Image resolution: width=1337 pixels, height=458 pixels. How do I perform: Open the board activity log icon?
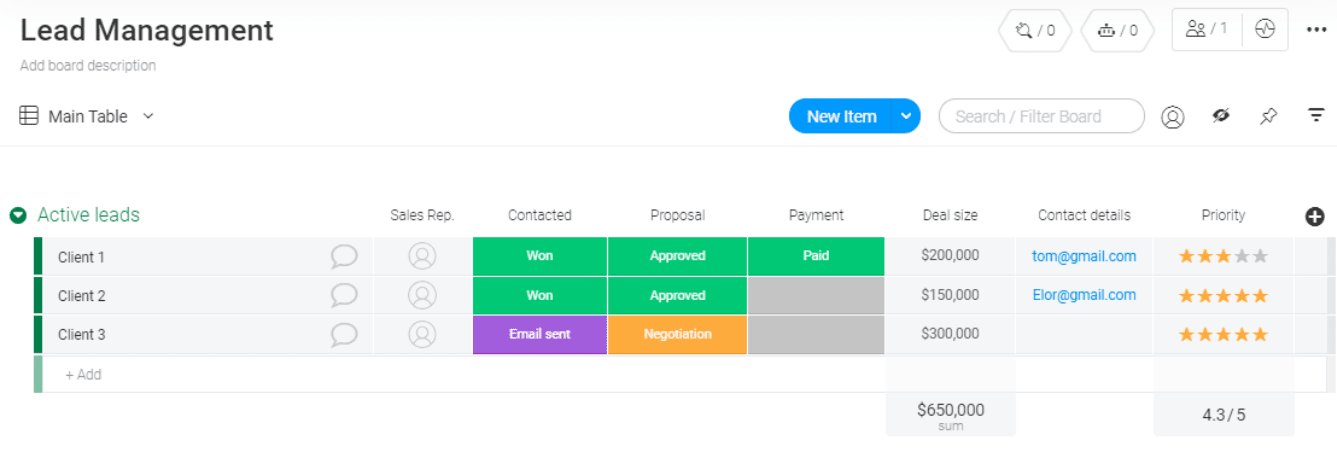(1265, 30)
